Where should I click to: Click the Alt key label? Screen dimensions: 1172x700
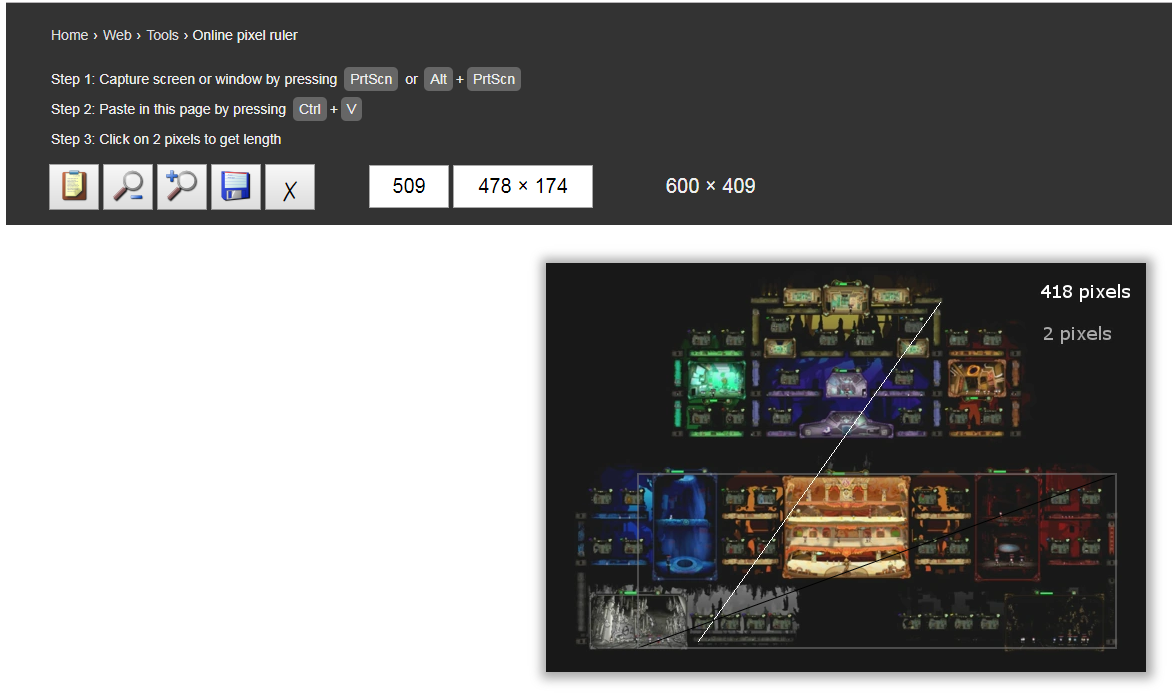pos(439,79)
